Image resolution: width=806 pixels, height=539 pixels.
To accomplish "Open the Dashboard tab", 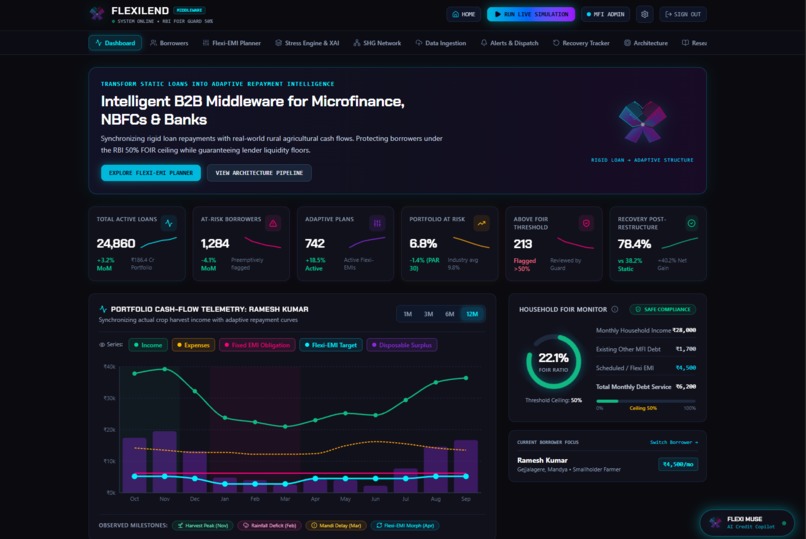I will coord(115,43).
